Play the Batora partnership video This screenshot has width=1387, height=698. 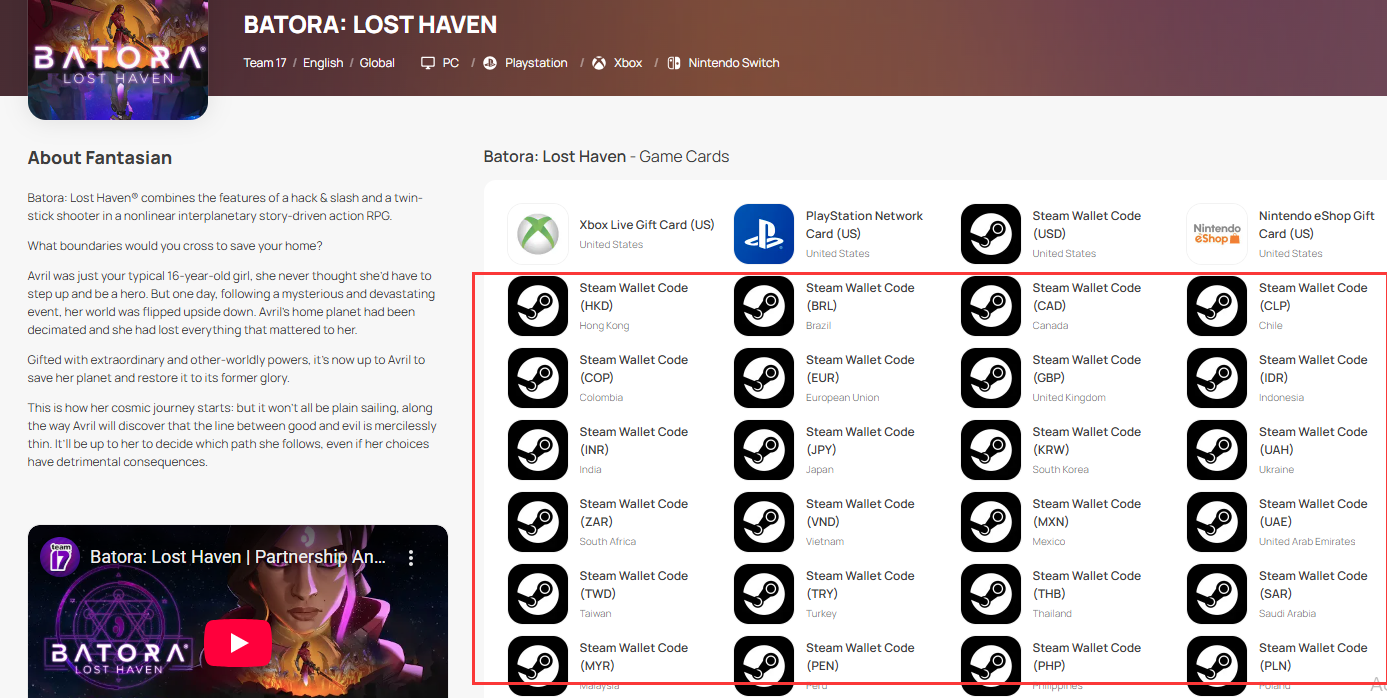click(238, 642)
